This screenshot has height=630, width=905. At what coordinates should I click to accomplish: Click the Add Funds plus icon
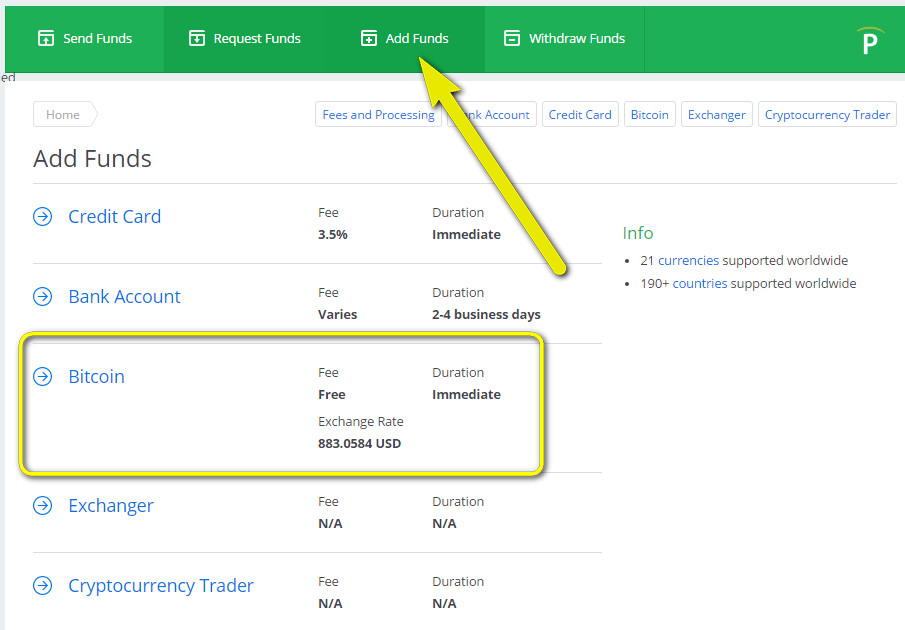point(369,39)
